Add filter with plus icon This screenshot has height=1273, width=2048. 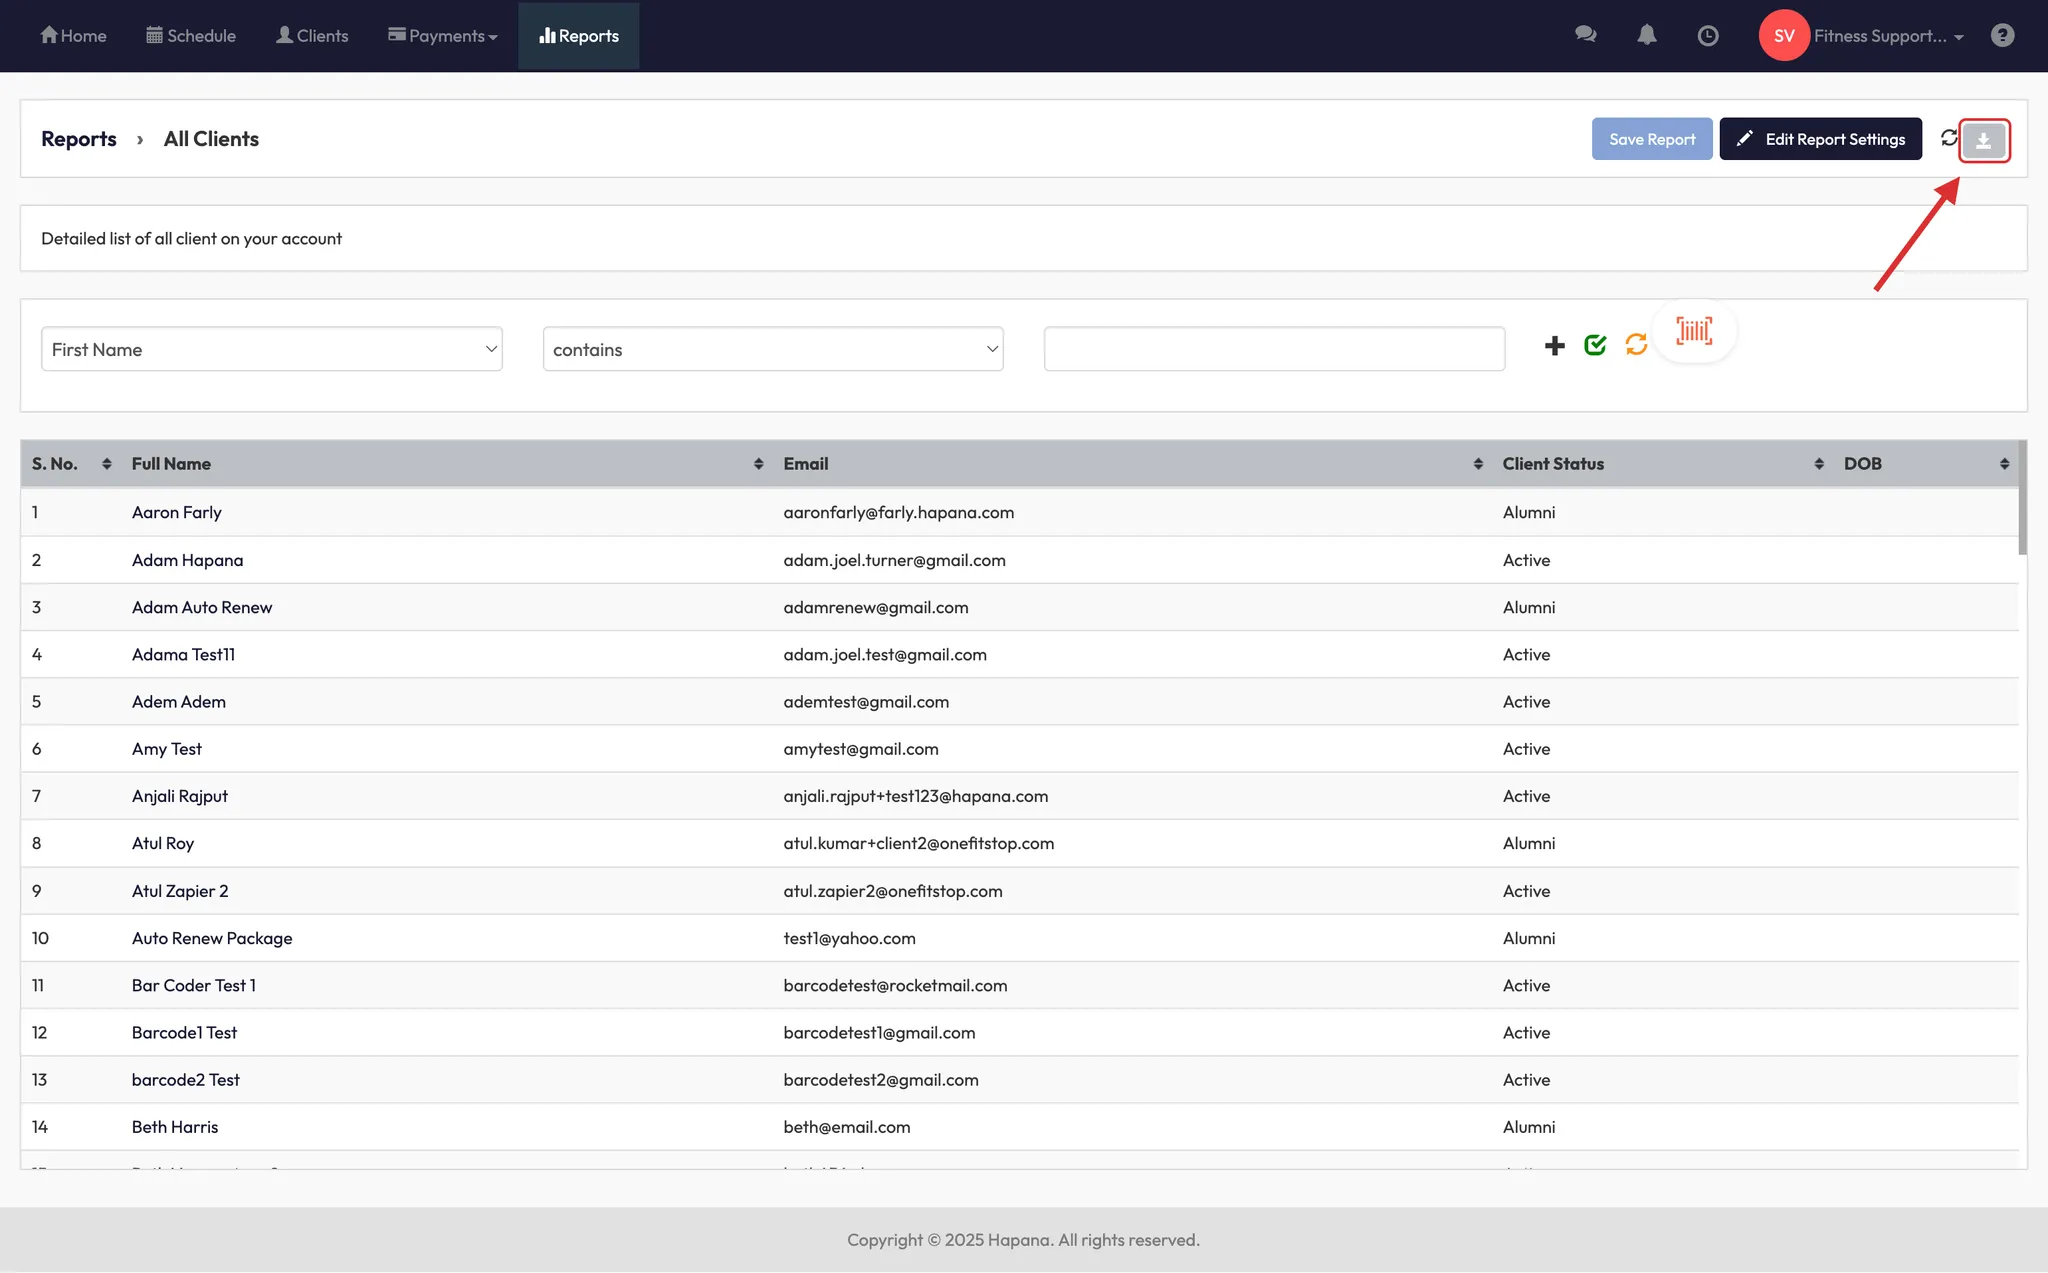tap(1554, 346)
